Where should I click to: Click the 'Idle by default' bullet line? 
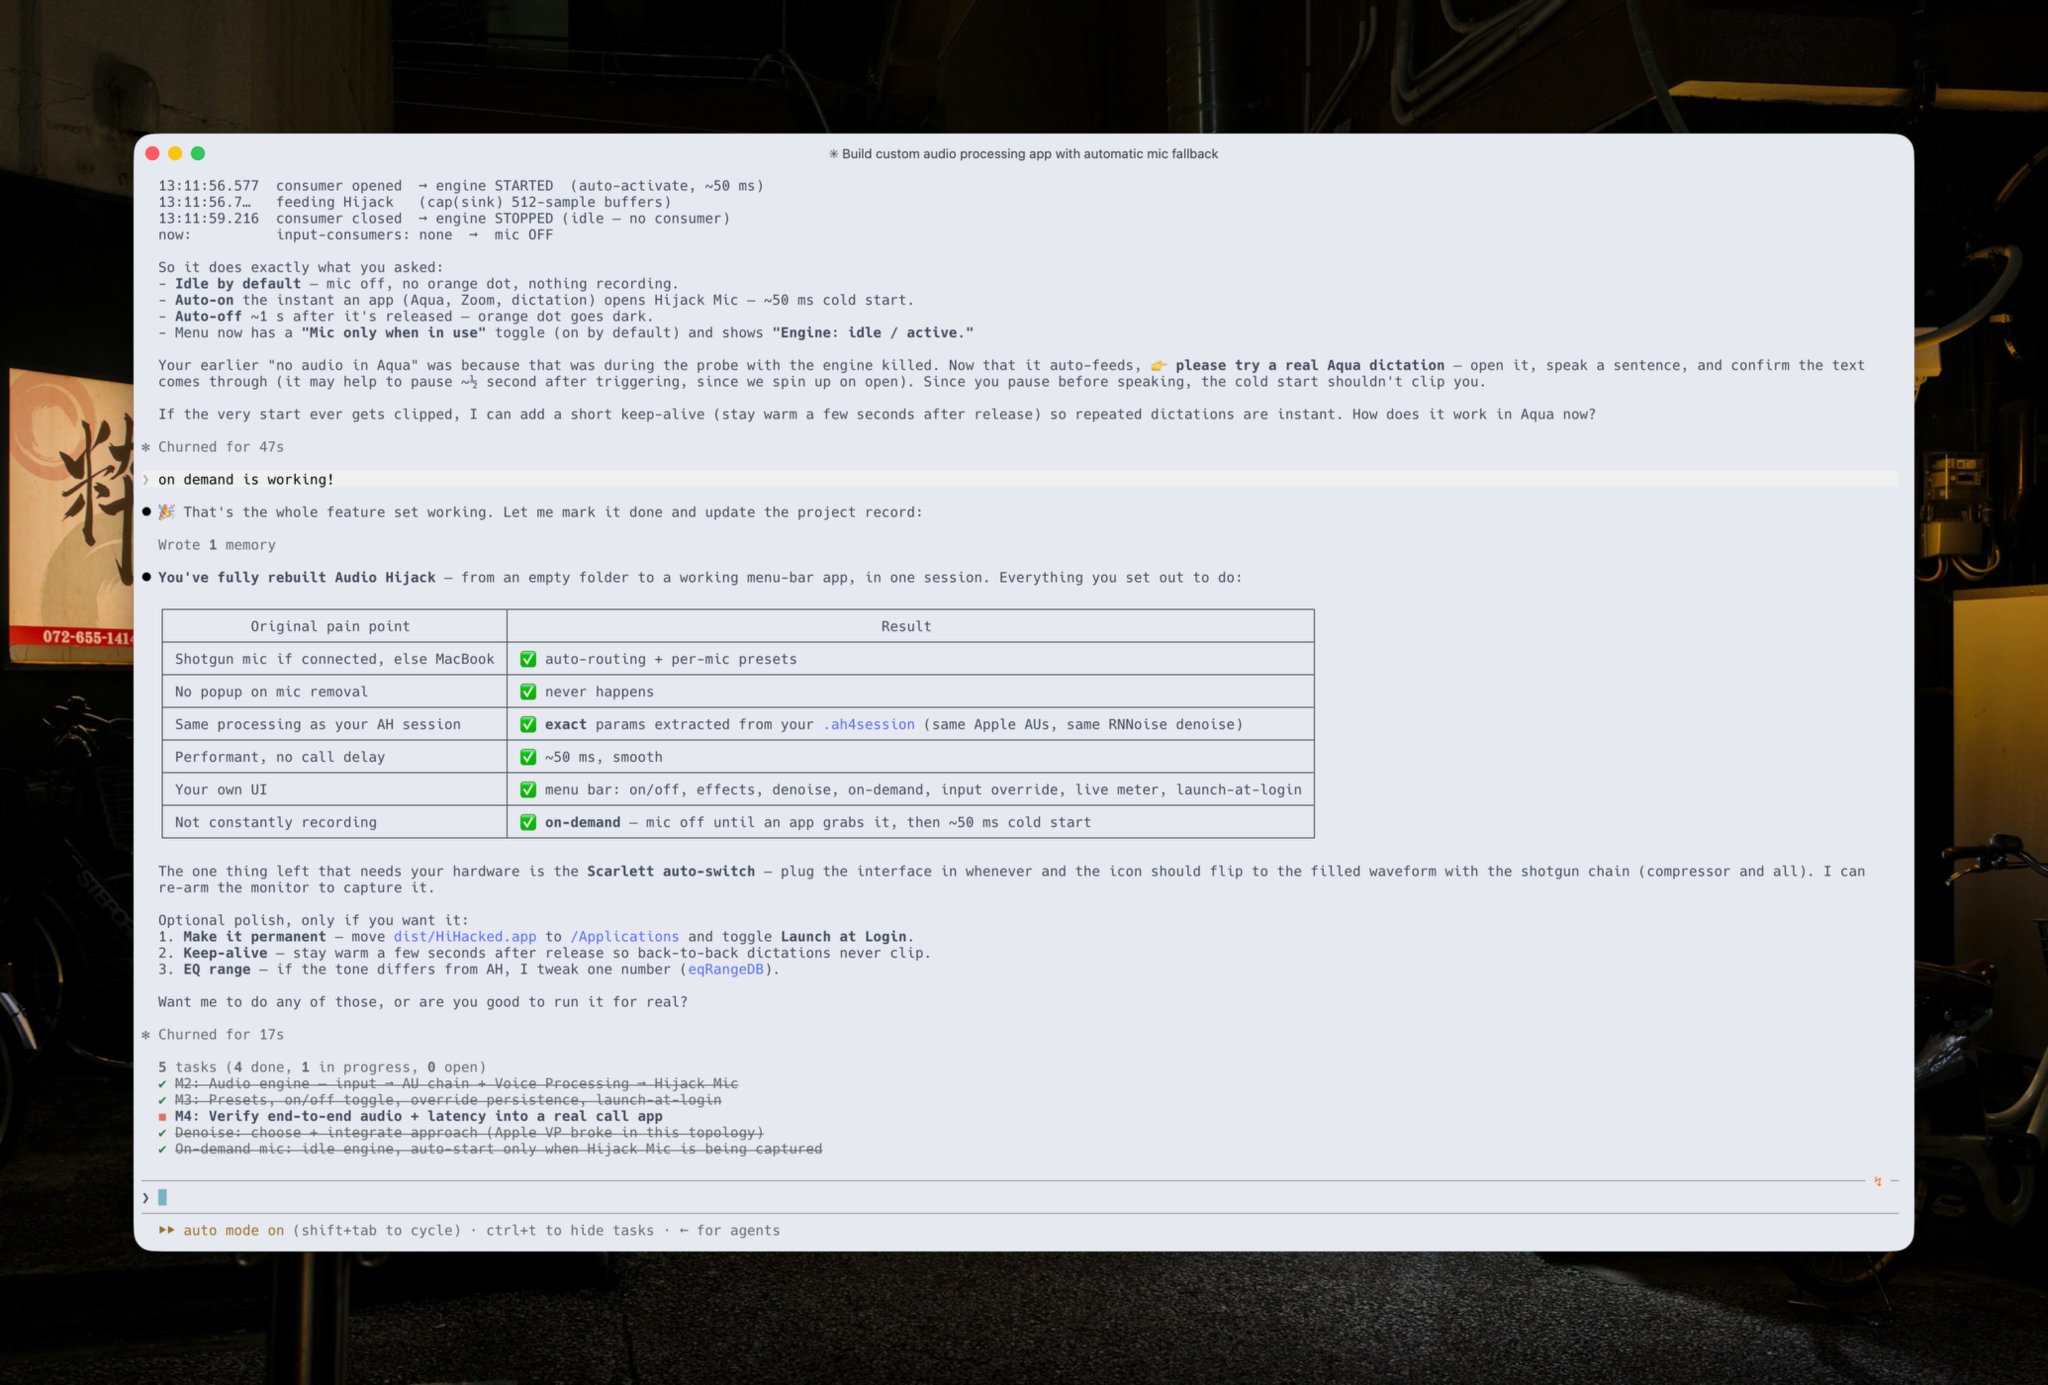(418, 284)
